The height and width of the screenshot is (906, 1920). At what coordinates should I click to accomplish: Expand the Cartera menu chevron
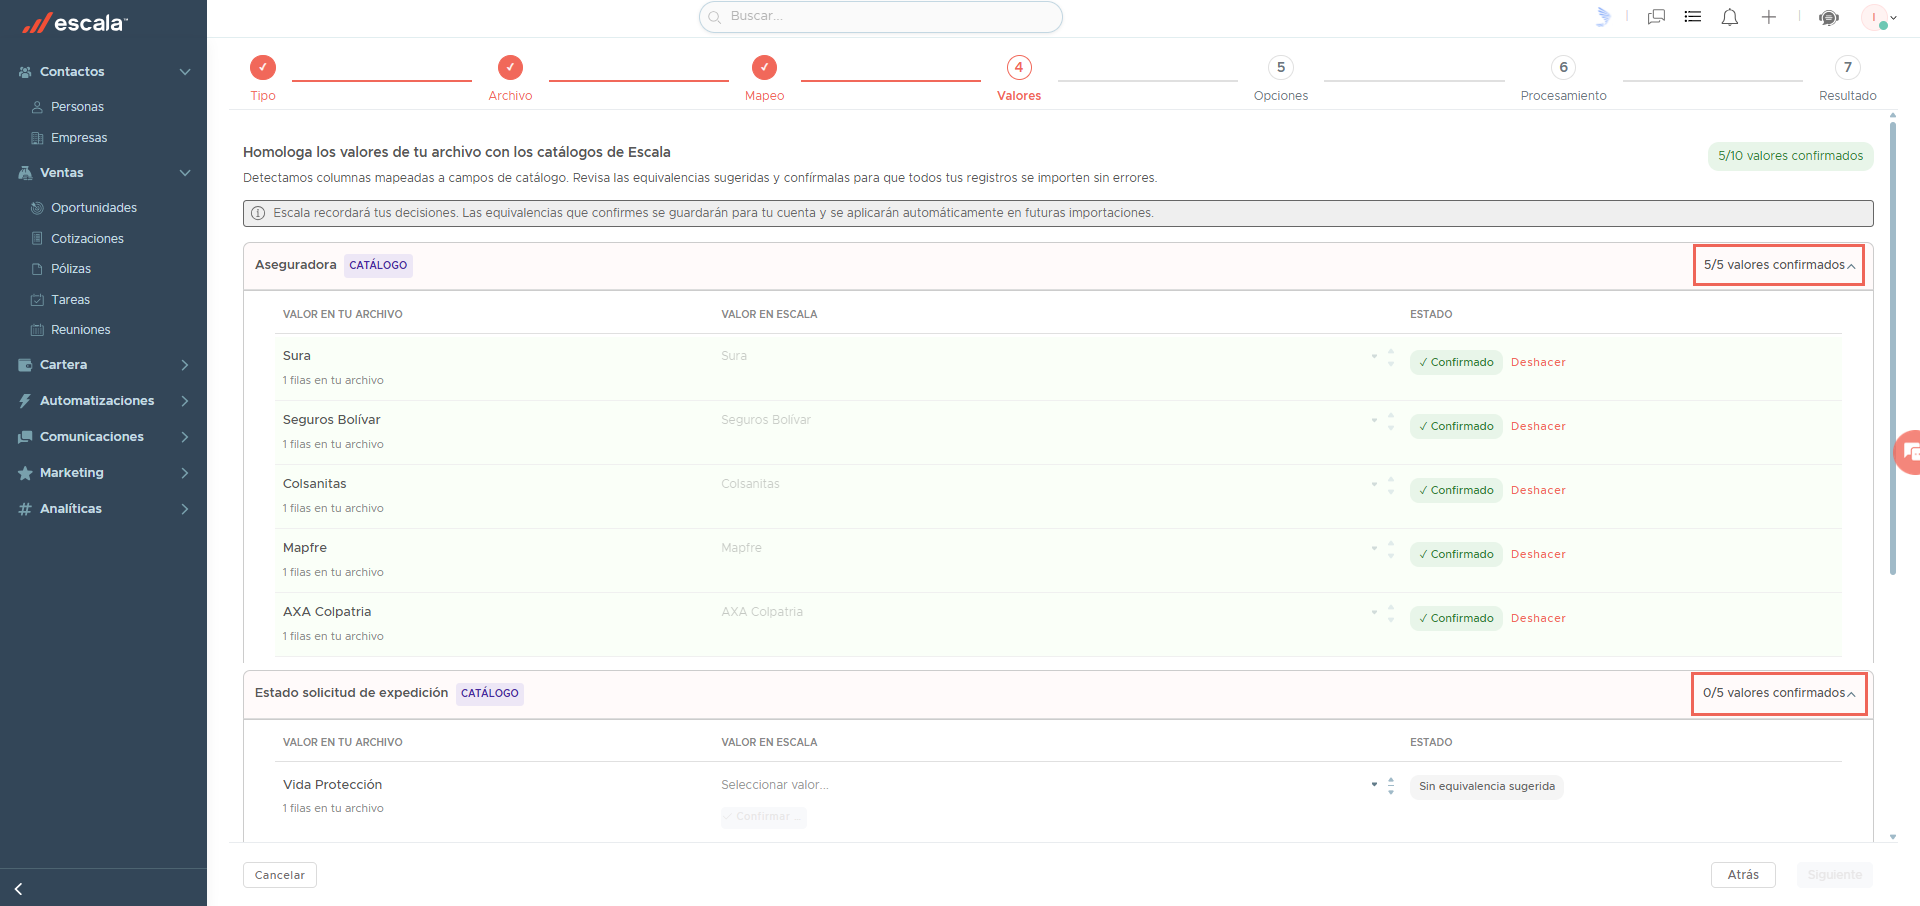pos(185,365)
